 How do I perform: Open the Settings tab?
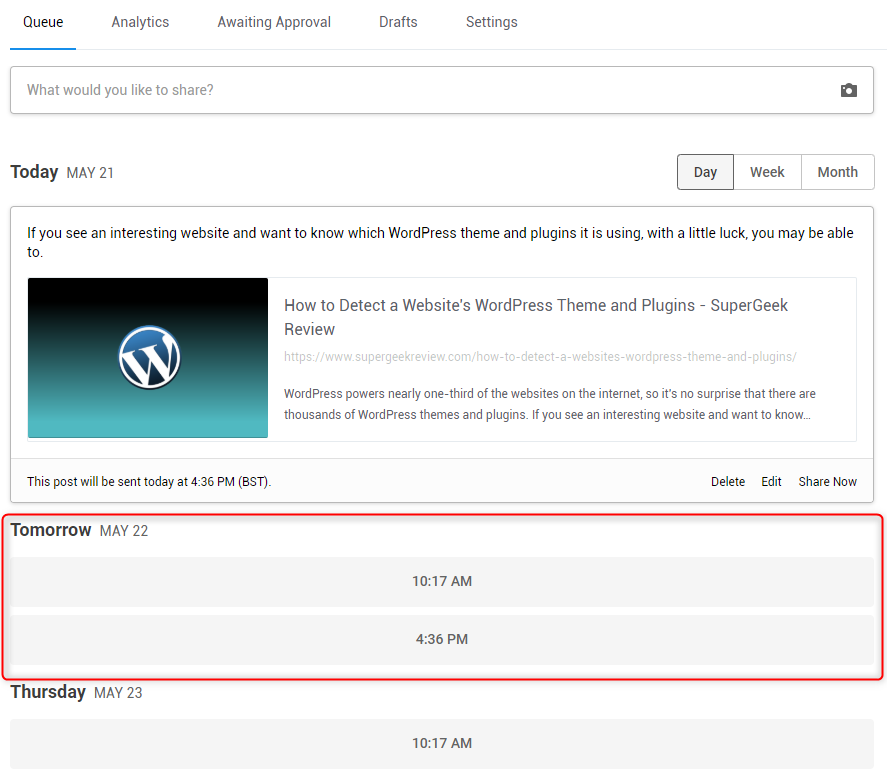pos(492,22)
